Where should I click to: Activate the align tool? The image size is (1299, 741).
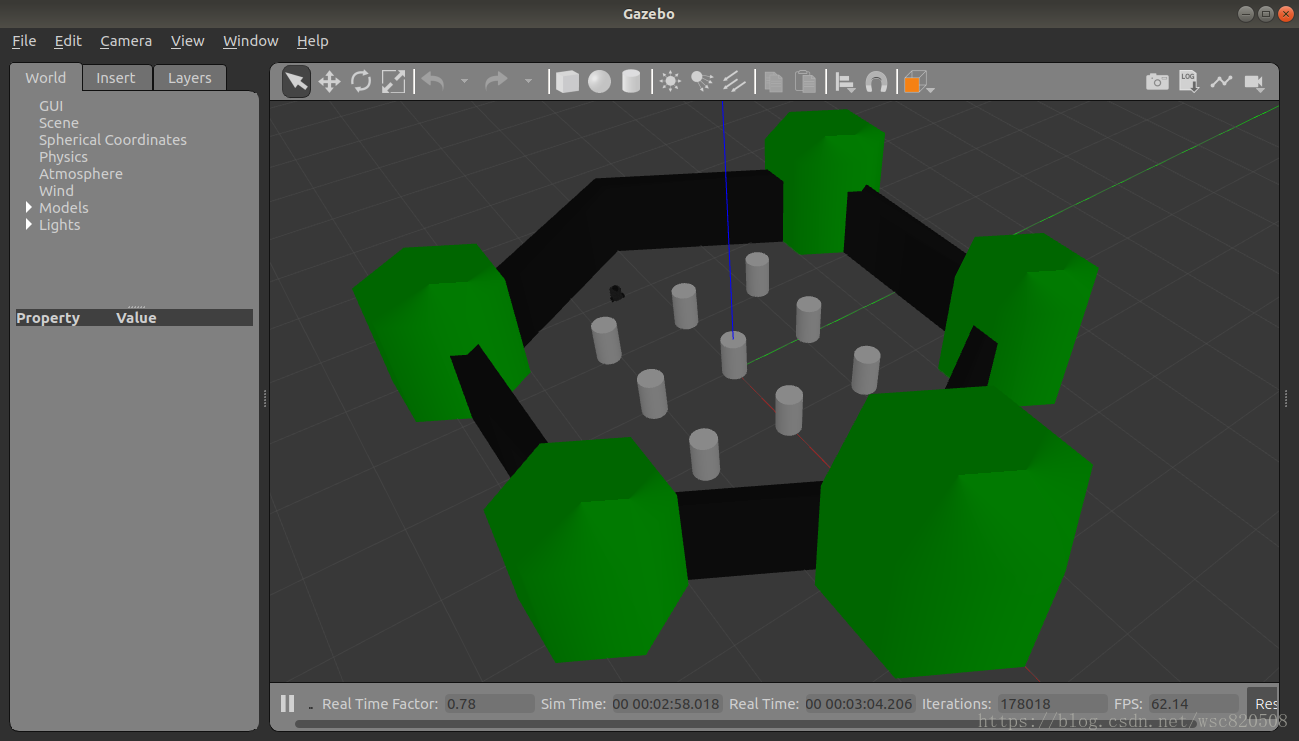845,82
